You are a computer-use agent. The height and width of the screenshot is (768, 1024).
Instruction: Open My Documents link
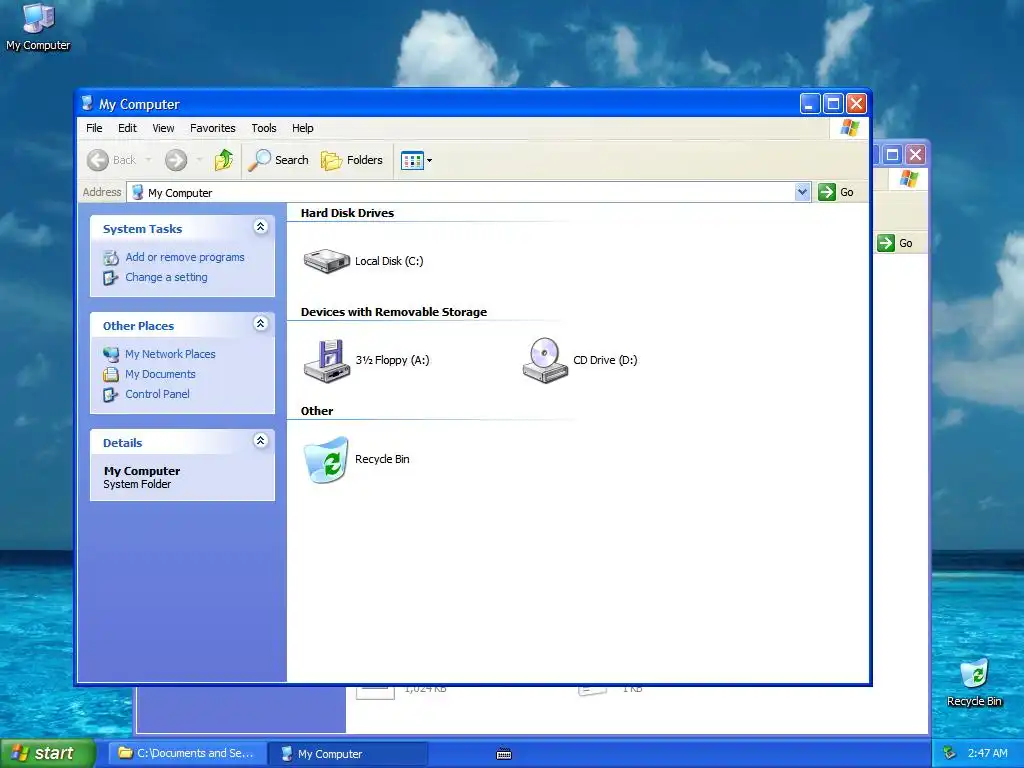pyautogui.click(x=161, y=374)
